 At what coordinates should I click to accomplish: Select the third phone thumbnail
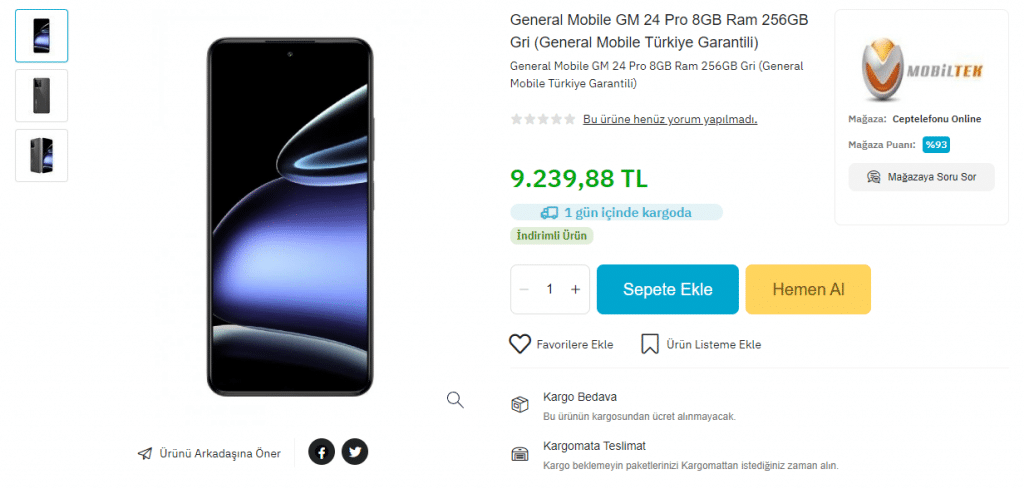coord(42,155)
